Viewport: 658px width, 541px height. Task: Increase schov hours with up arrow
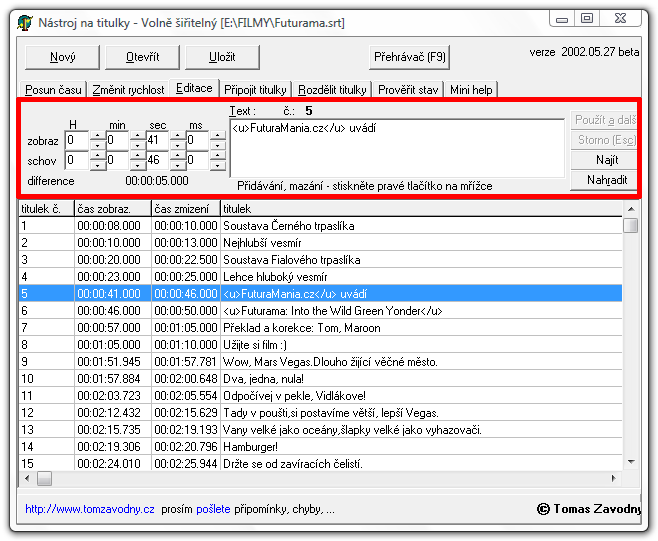point(97,156)
